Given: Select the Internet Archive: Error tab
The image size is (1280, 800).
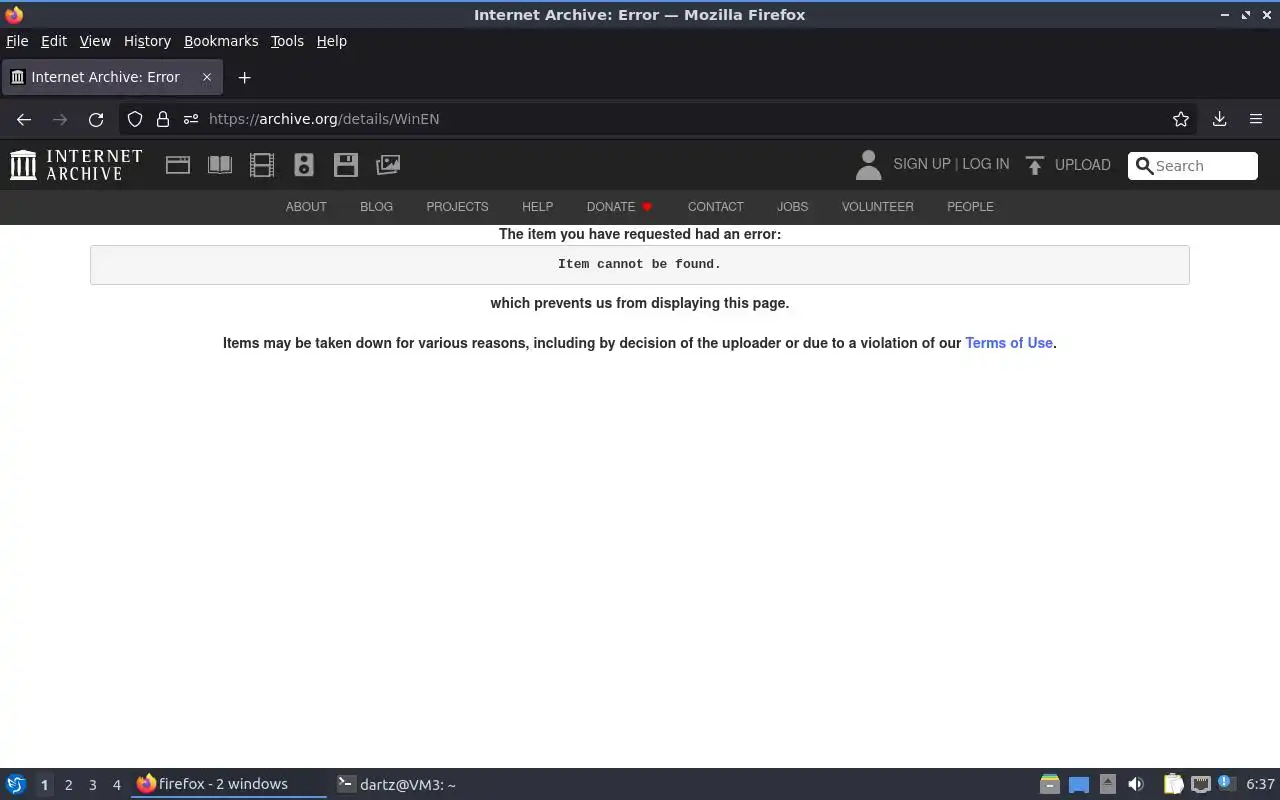Looking at the screenshot, I should tap(110, 77).
